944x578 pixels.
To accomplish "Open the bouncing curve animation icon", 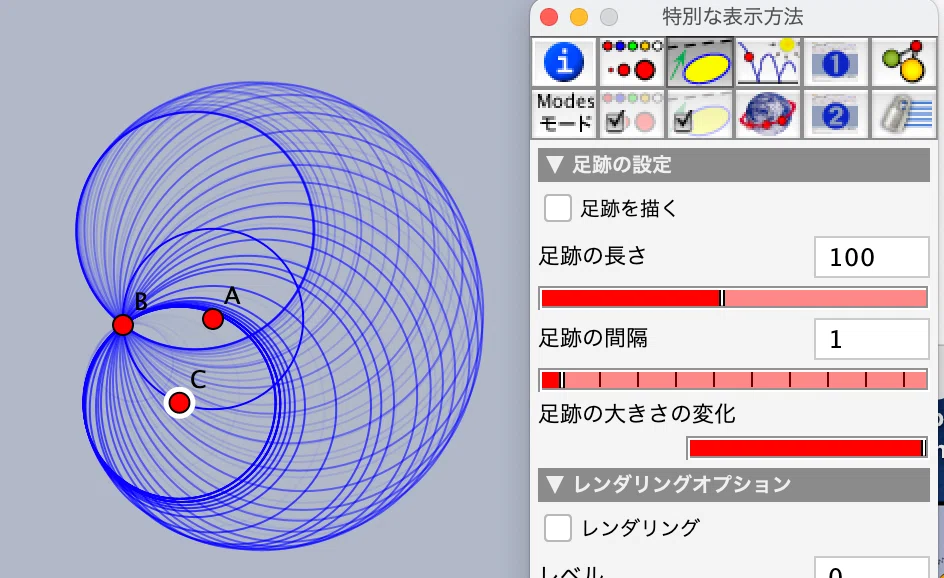I will 768,62.
